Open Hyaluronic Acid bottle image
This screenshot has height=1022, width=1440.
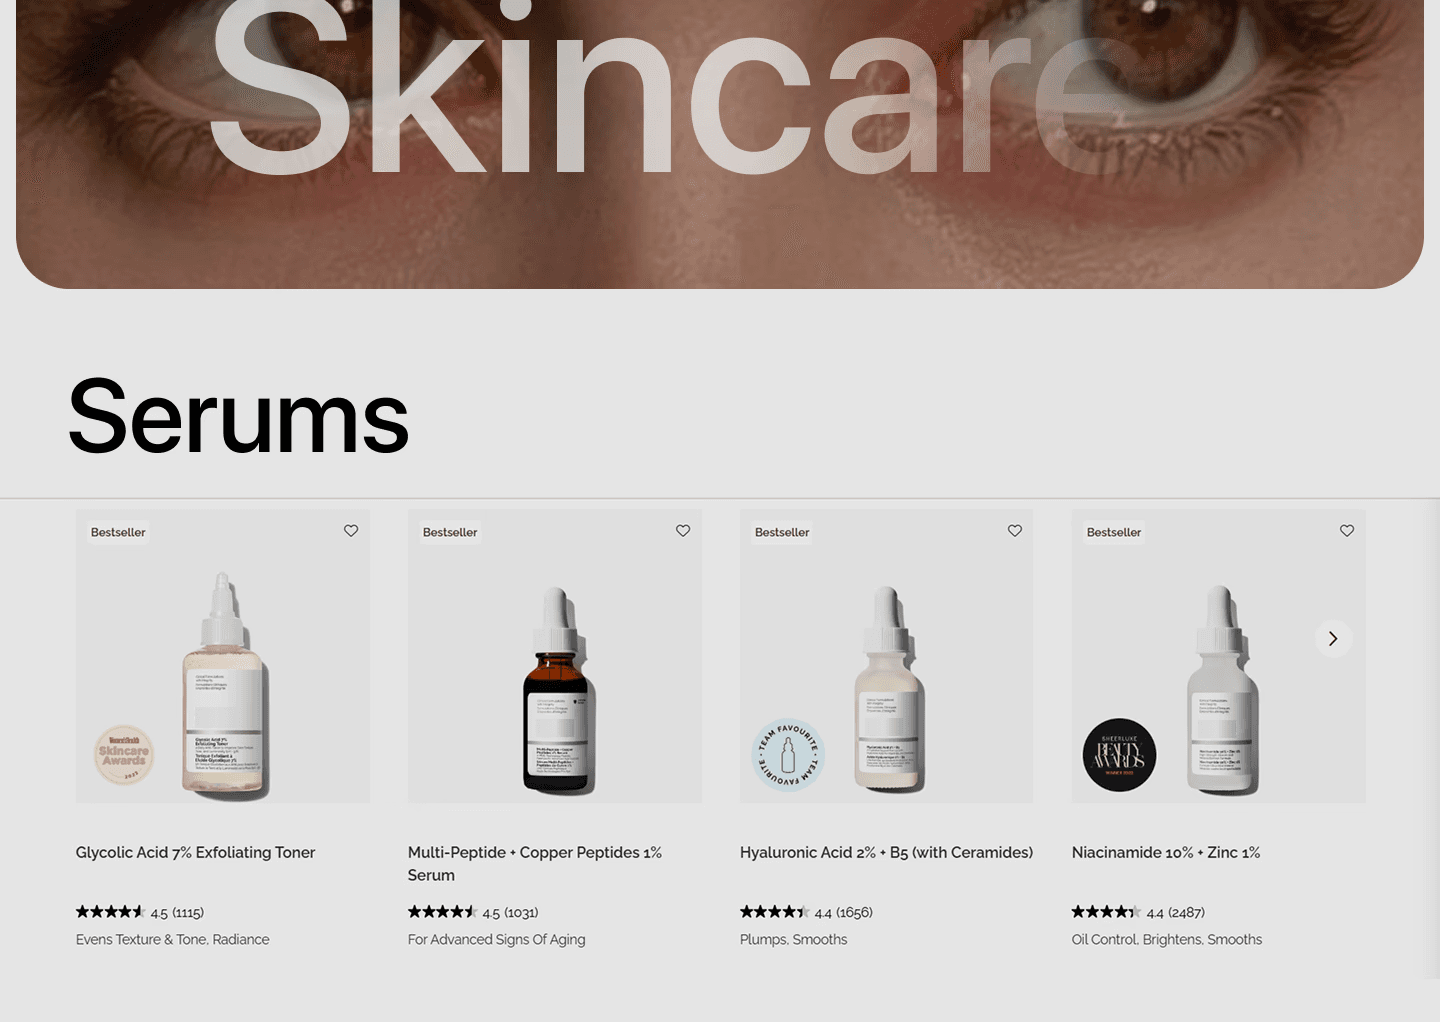click(887, 656)
